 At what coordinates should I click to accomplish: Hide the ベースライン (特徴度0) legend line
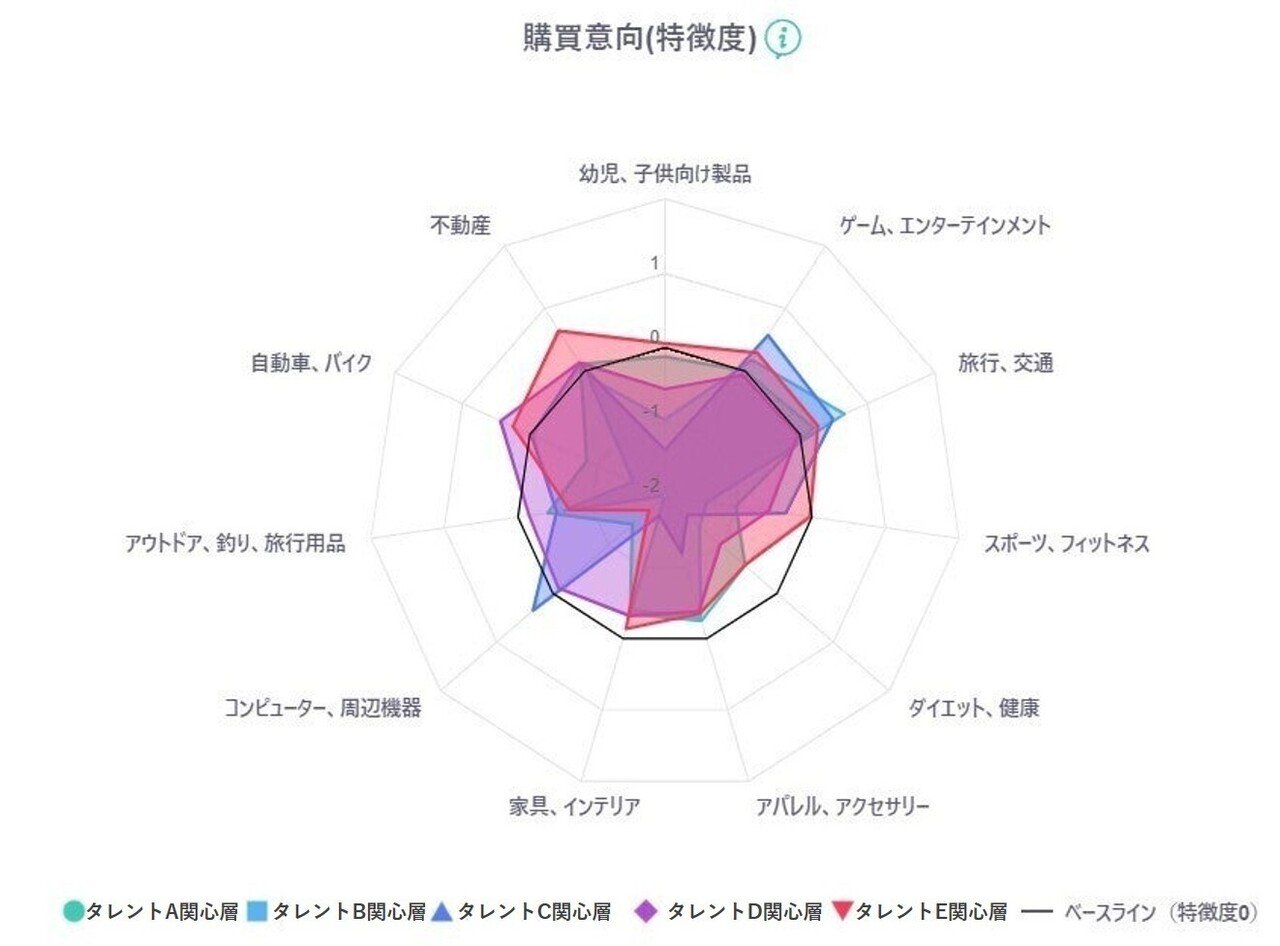(x=1040, y=912)
